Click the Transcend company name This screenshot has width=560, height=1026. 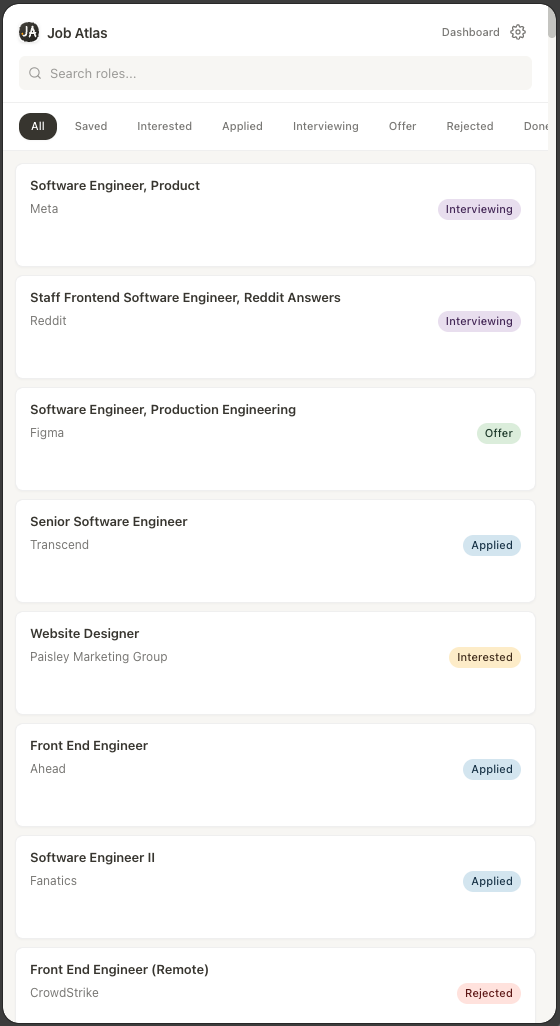coord(60,544)
